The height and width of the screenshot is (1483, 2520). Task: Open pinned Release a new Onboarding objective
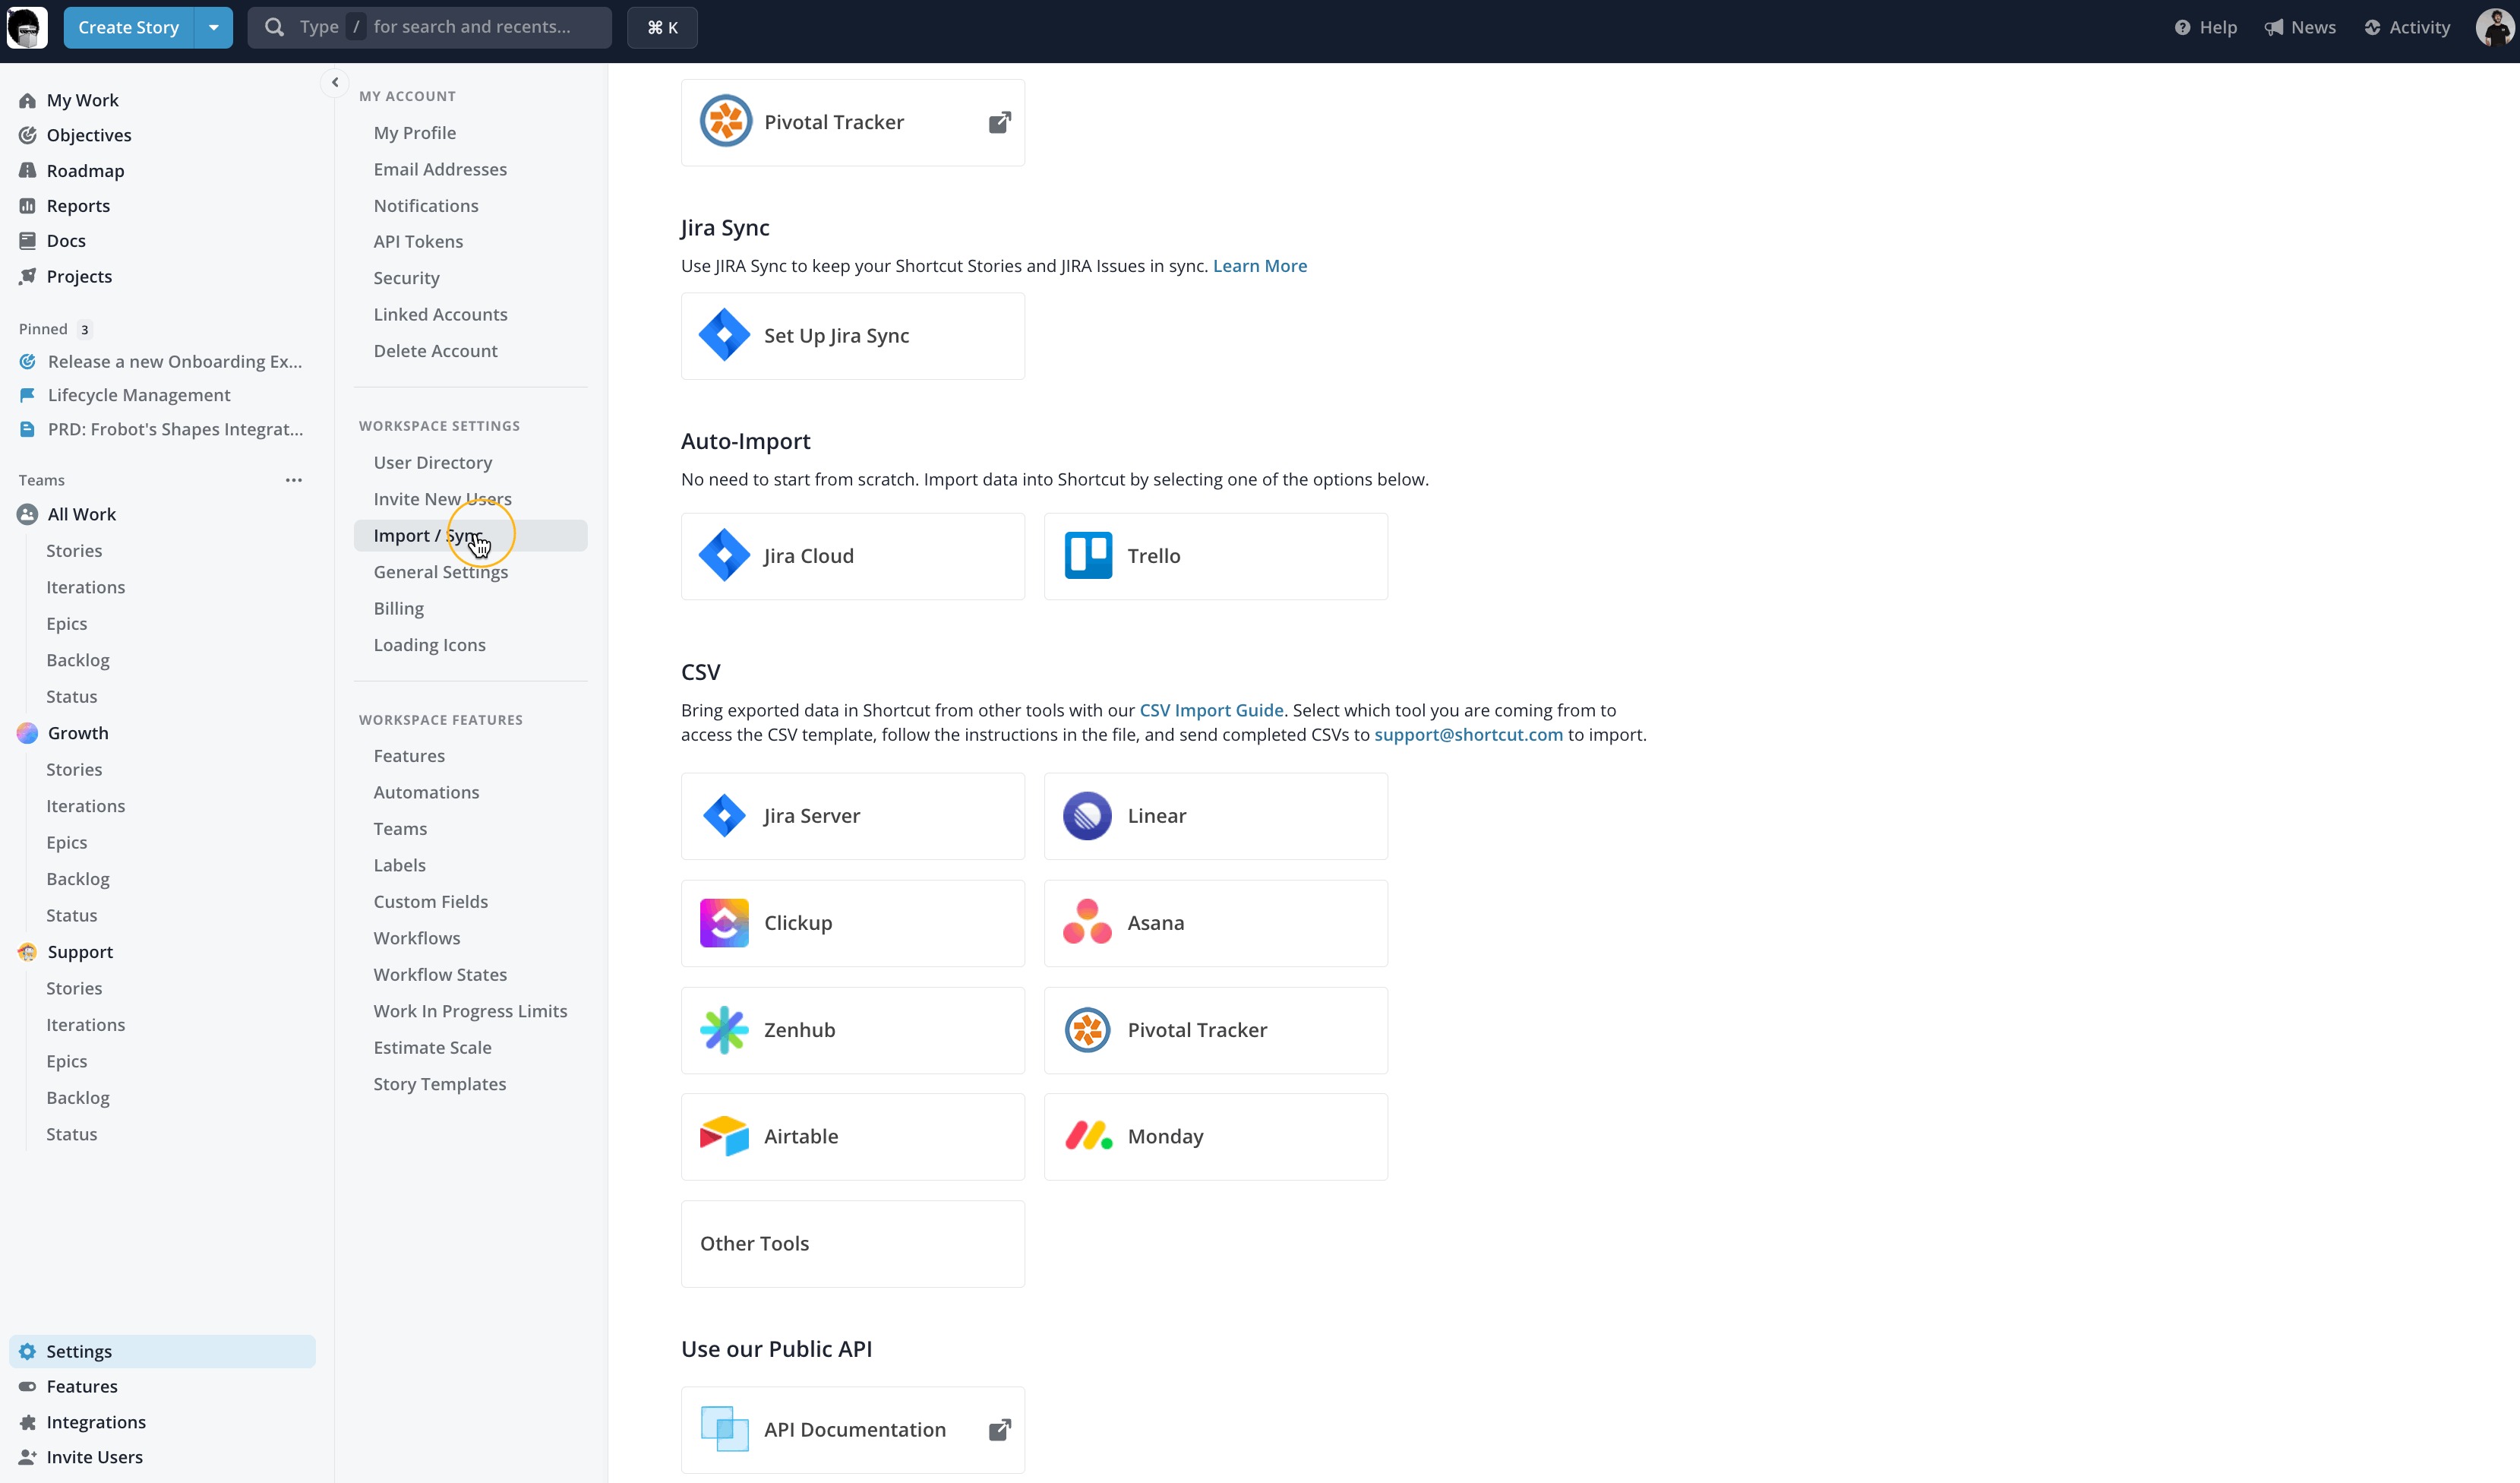tap(161, 362)
